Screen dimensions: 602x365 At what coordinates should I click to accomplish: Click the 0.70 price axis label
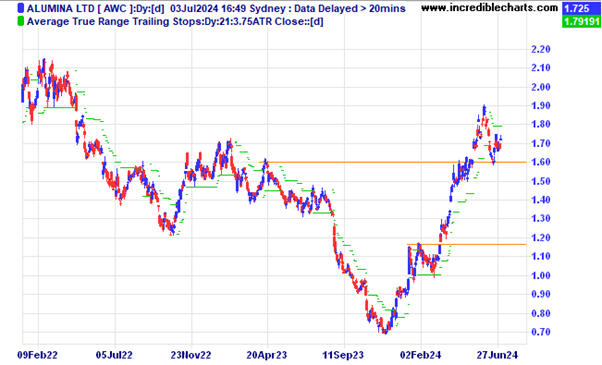[x=541, y=332]
